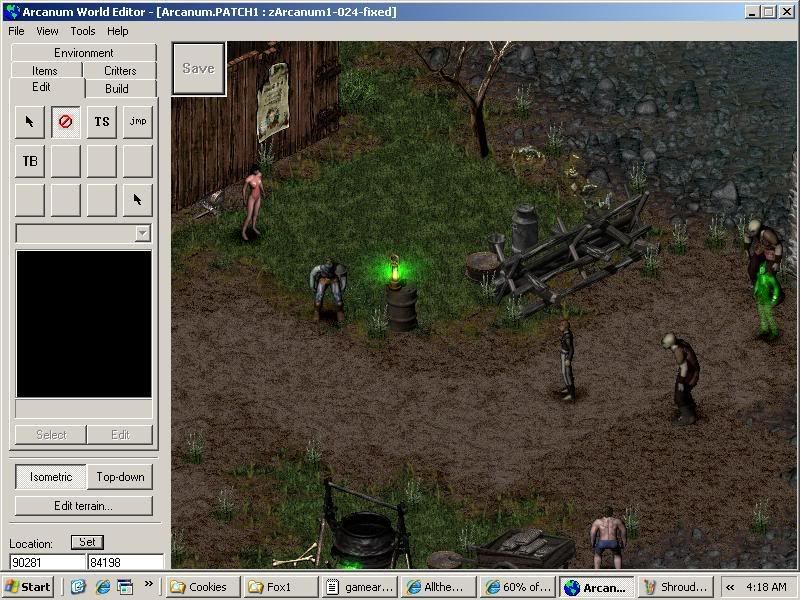Click the 4:18 AM system clock
The width and height of the screenshot is (800, 600).
tap(766, 587)
